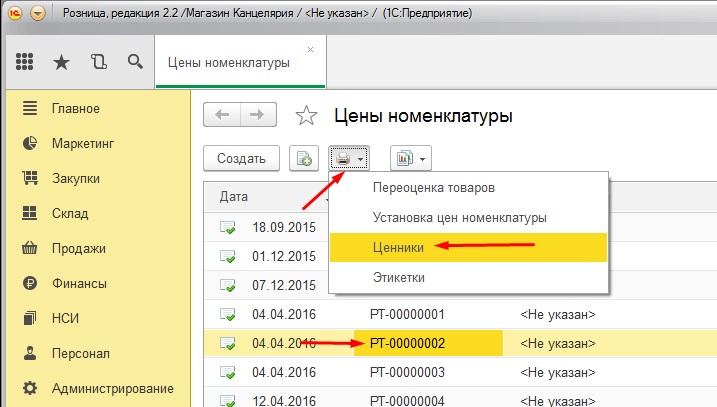This screenshot has height=407, width=717.
Task: Create a new item by copying with the icon
Action: point(304,158)
